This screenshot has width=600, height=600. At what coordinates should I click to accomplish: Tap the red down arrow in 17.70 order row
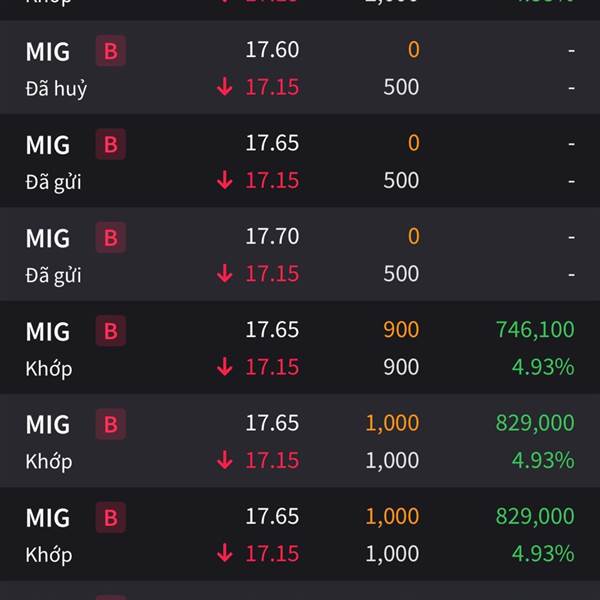point(225,273)
